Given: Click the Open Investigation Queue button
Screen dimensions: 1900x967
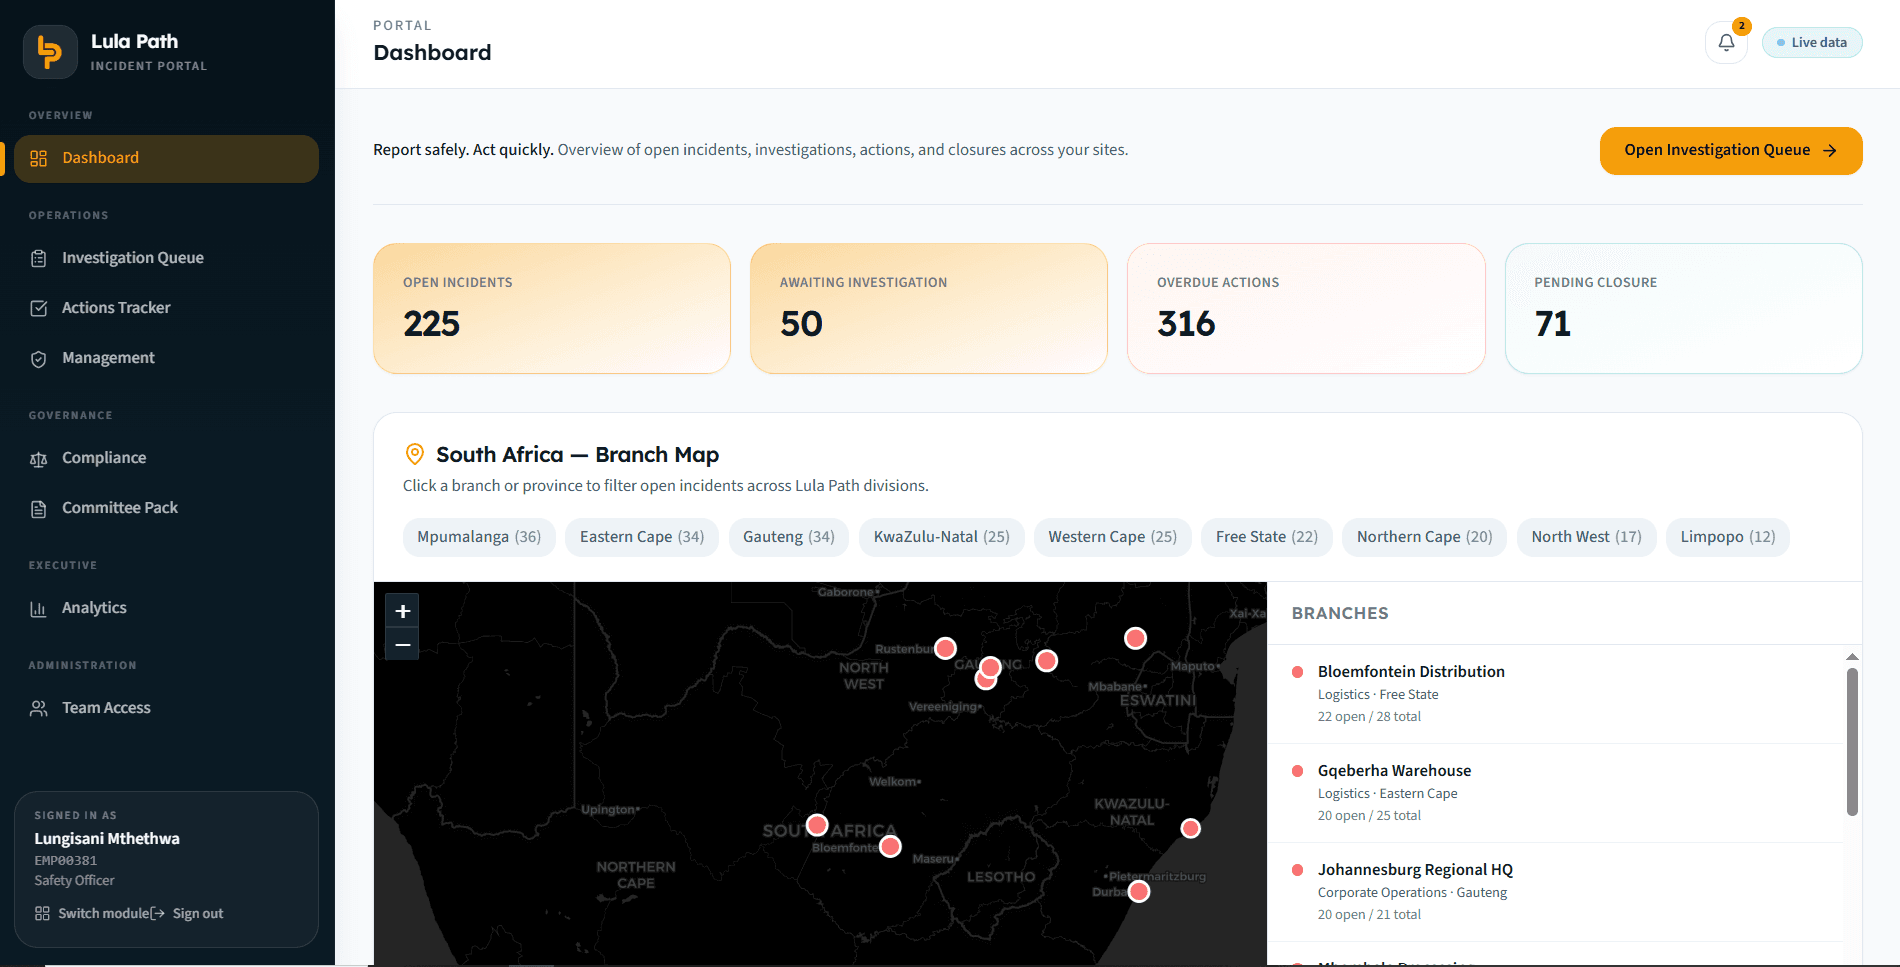Looking at the screenshot, I should click(x=1730, y=151).
